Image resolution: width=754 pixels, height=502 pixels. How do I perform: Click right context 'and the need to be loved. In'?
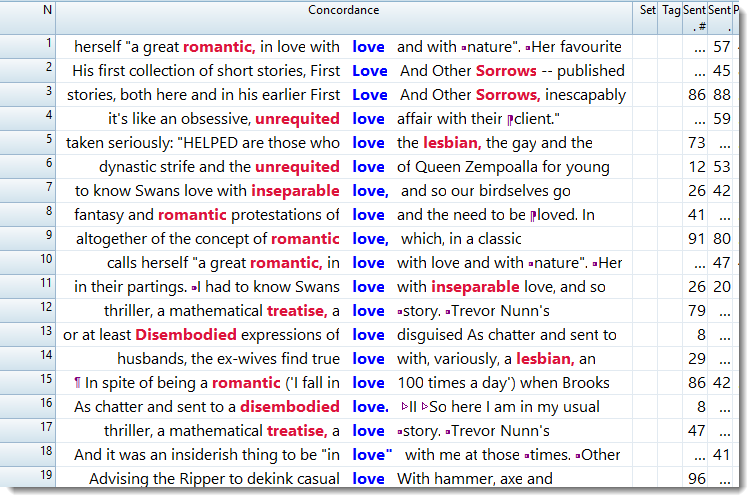[x=496, y=215]
